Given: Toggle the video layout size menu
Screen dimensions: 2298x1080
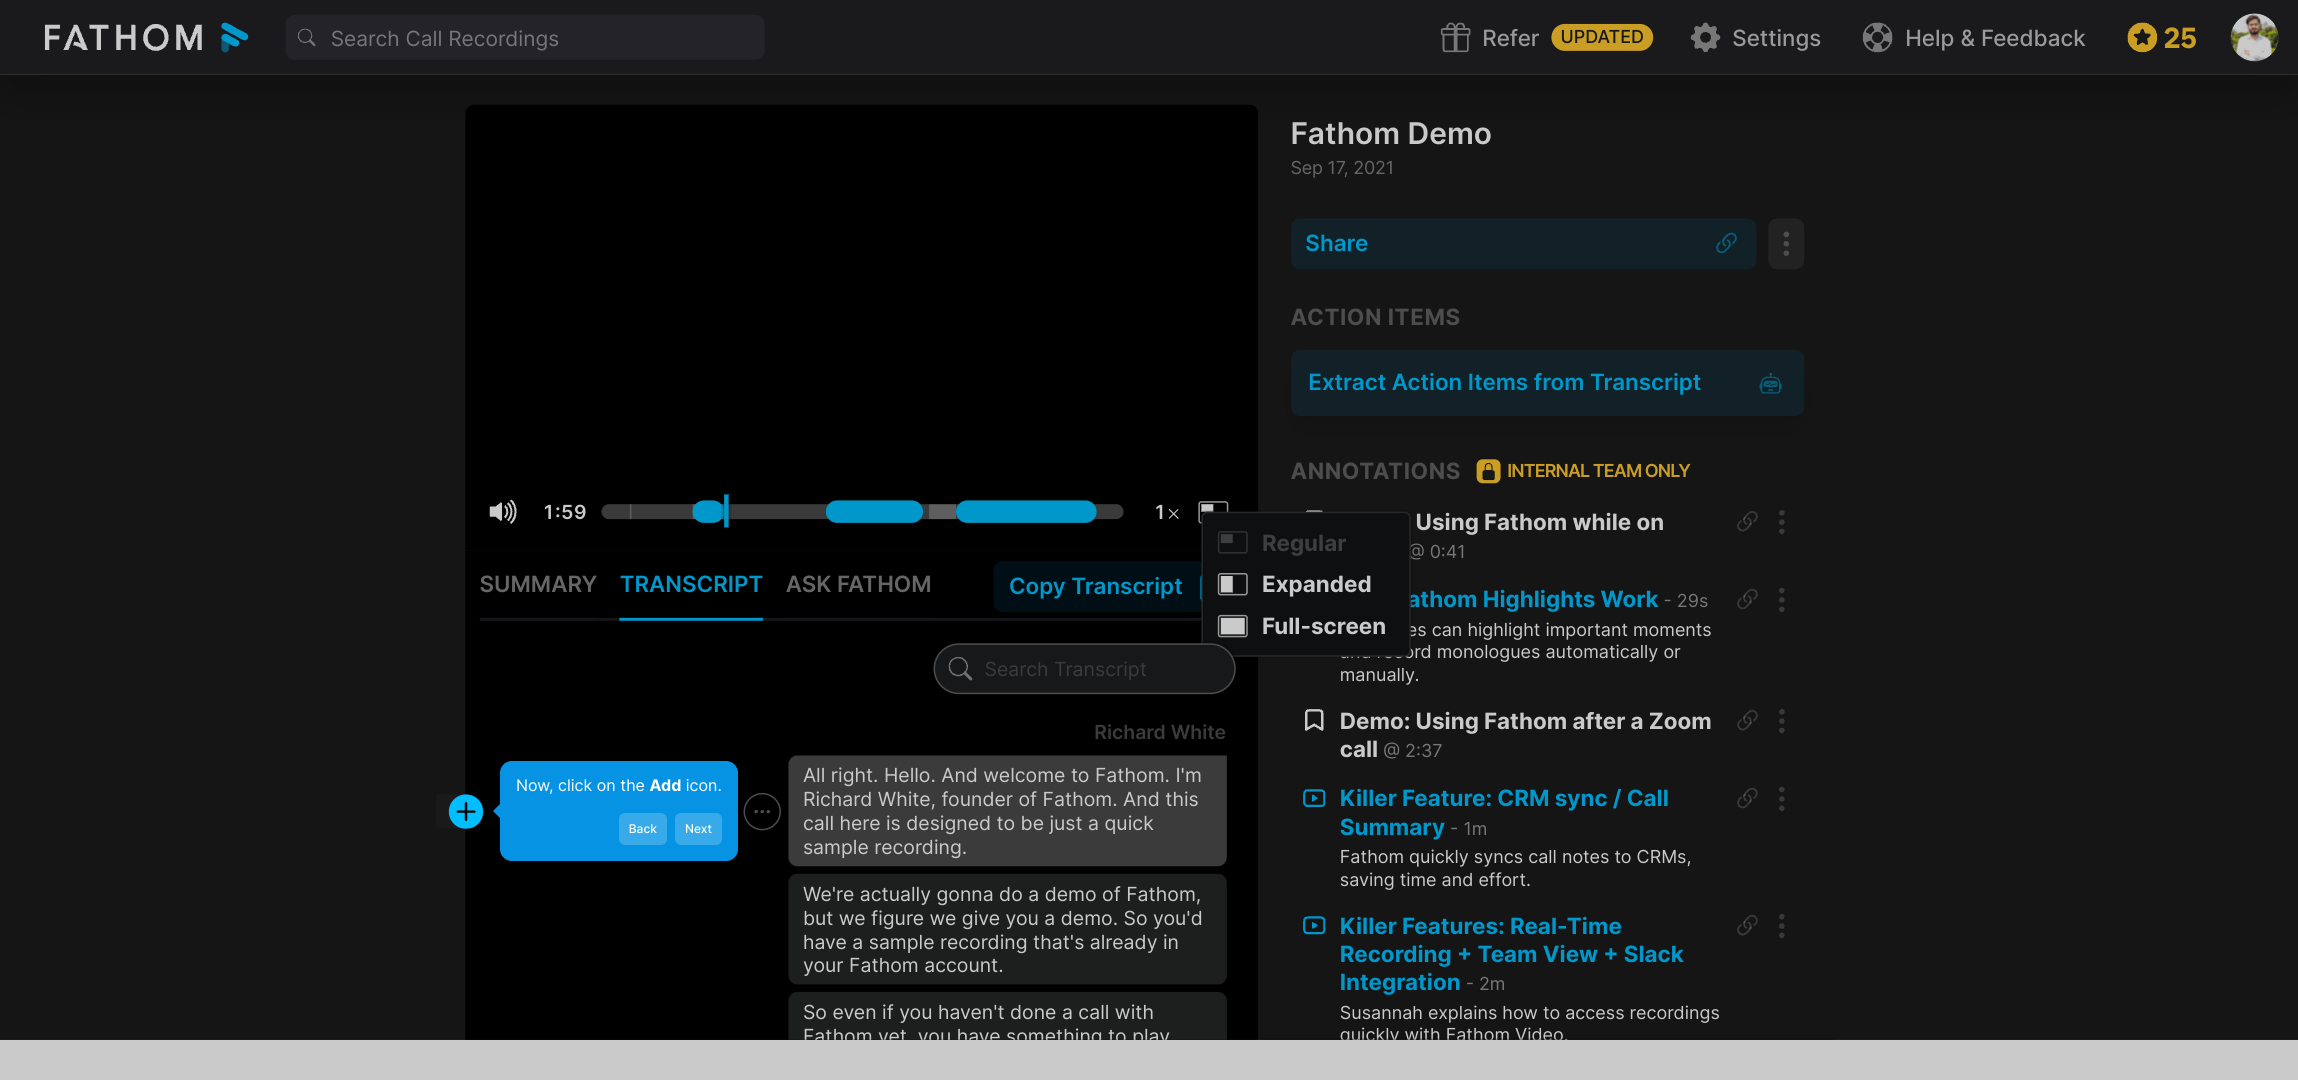Looking at the screenshot, I should [1213, 510].
